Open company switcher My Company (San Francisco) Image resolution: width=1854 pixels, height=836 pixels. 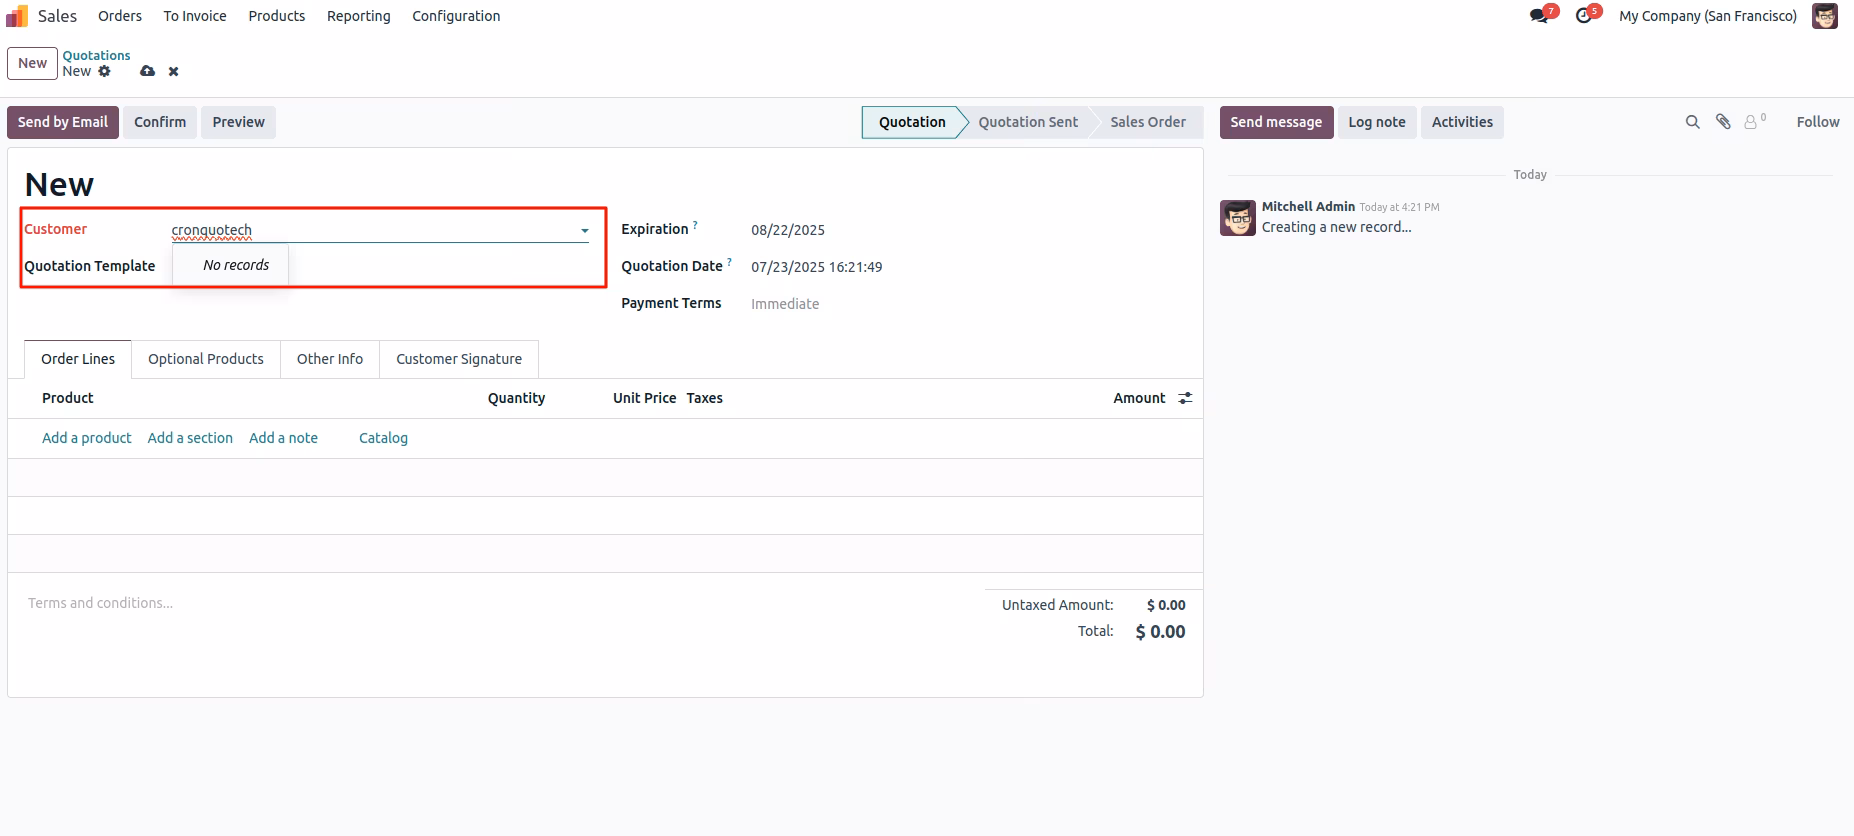tap(1708, 16)
